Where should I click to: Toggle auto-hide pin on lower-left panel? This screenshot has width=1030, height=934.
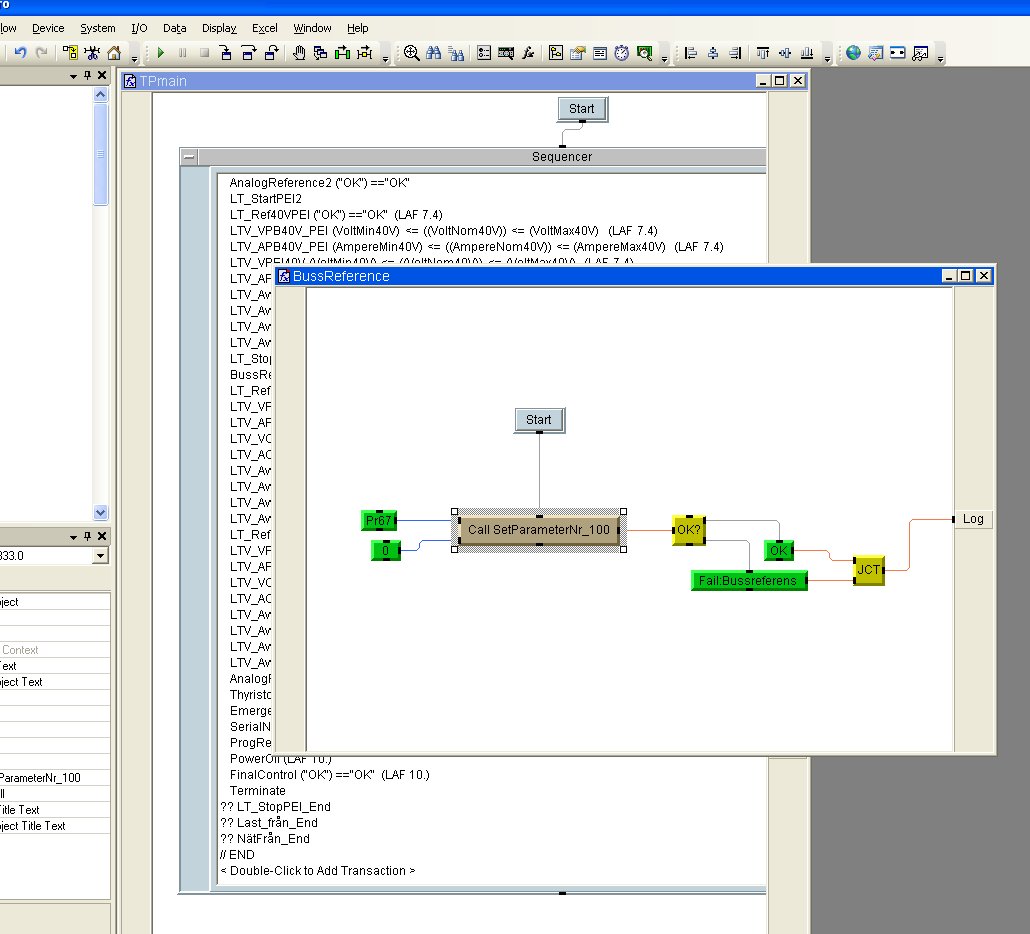pos(87,535)
